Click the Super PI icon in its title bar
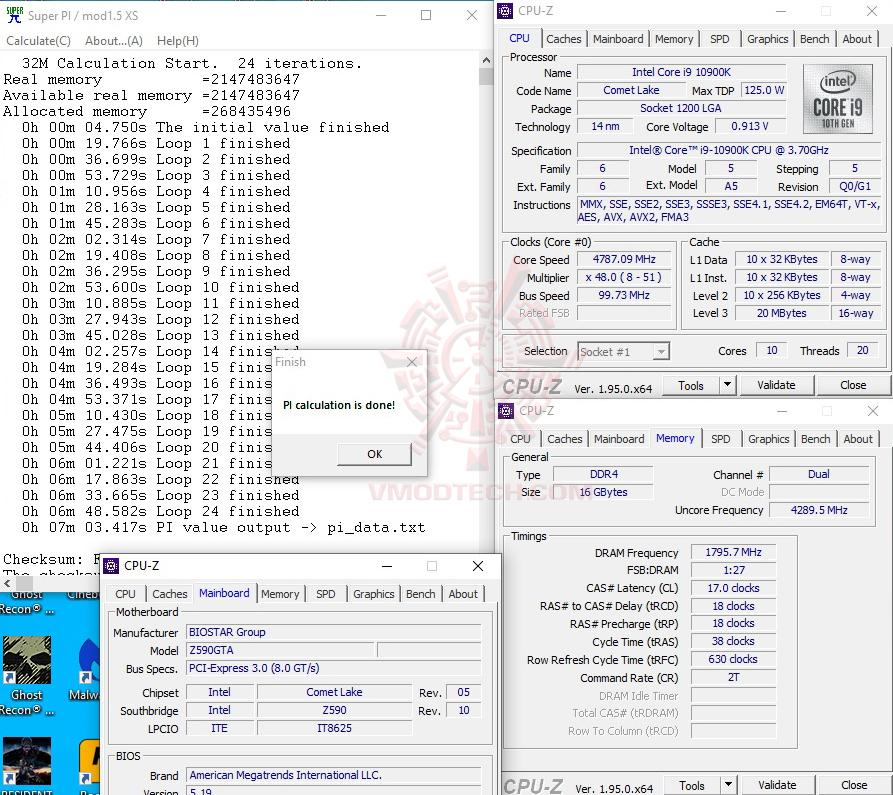The width and height of the screenshot is (893, 795). pos(13,15)
